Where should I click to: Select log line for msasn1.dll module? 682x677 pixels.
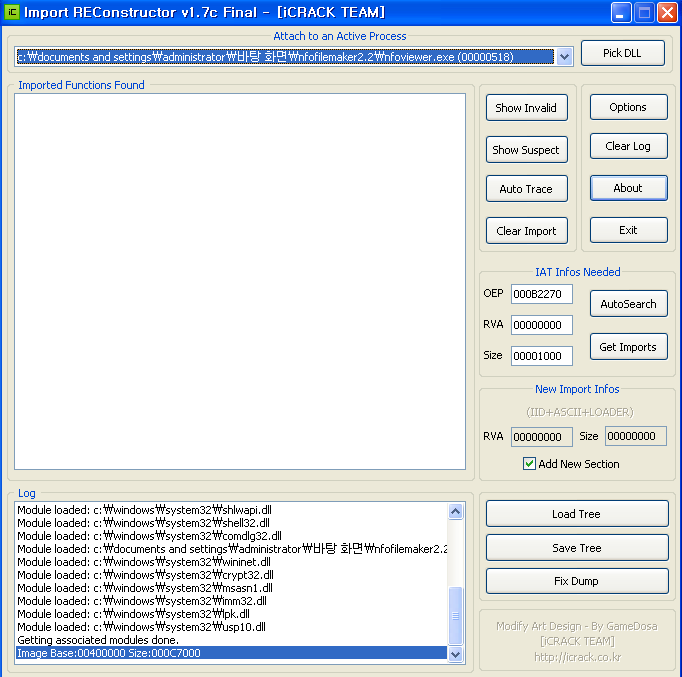pos(231,588)
